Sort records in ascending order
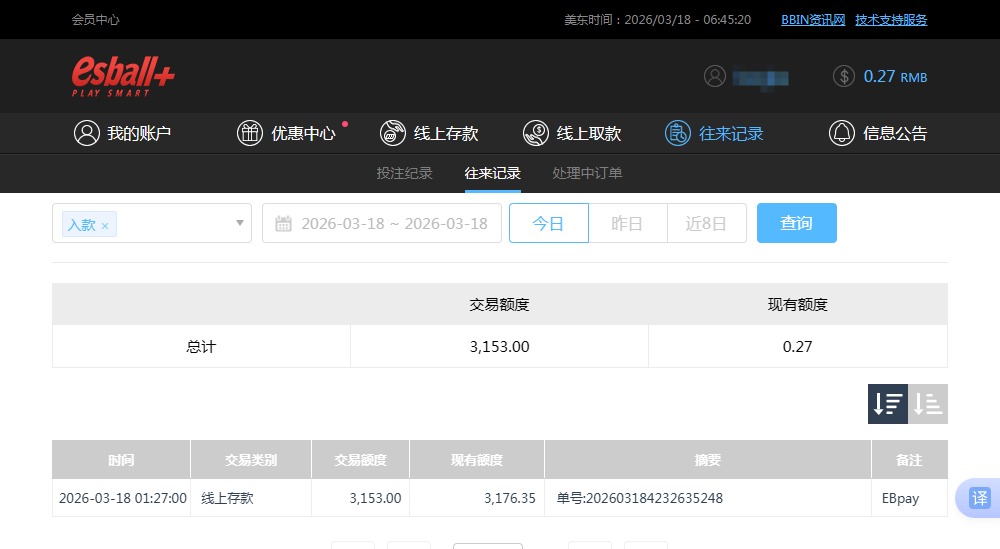This screenshot has width=1000, height=549. click(x=928, y=404)
